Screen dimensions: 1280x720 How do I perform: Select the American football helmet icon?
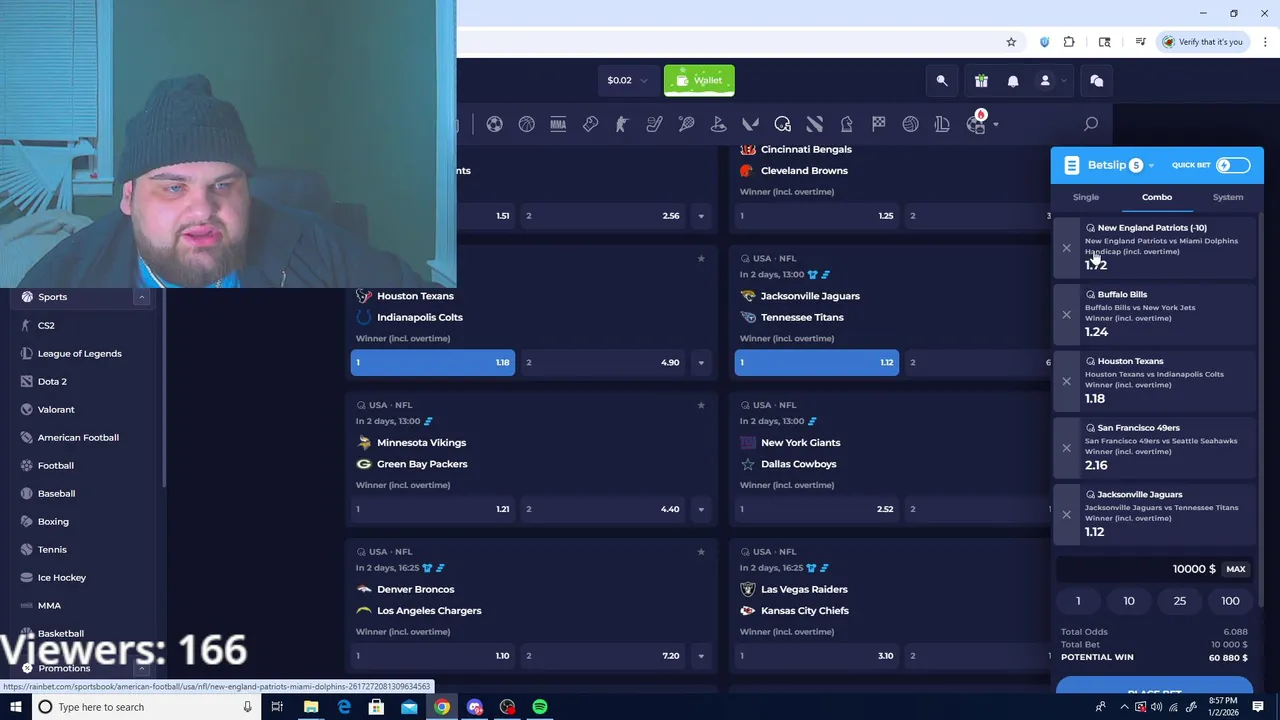pyautogui.click(x=782, y=124)
